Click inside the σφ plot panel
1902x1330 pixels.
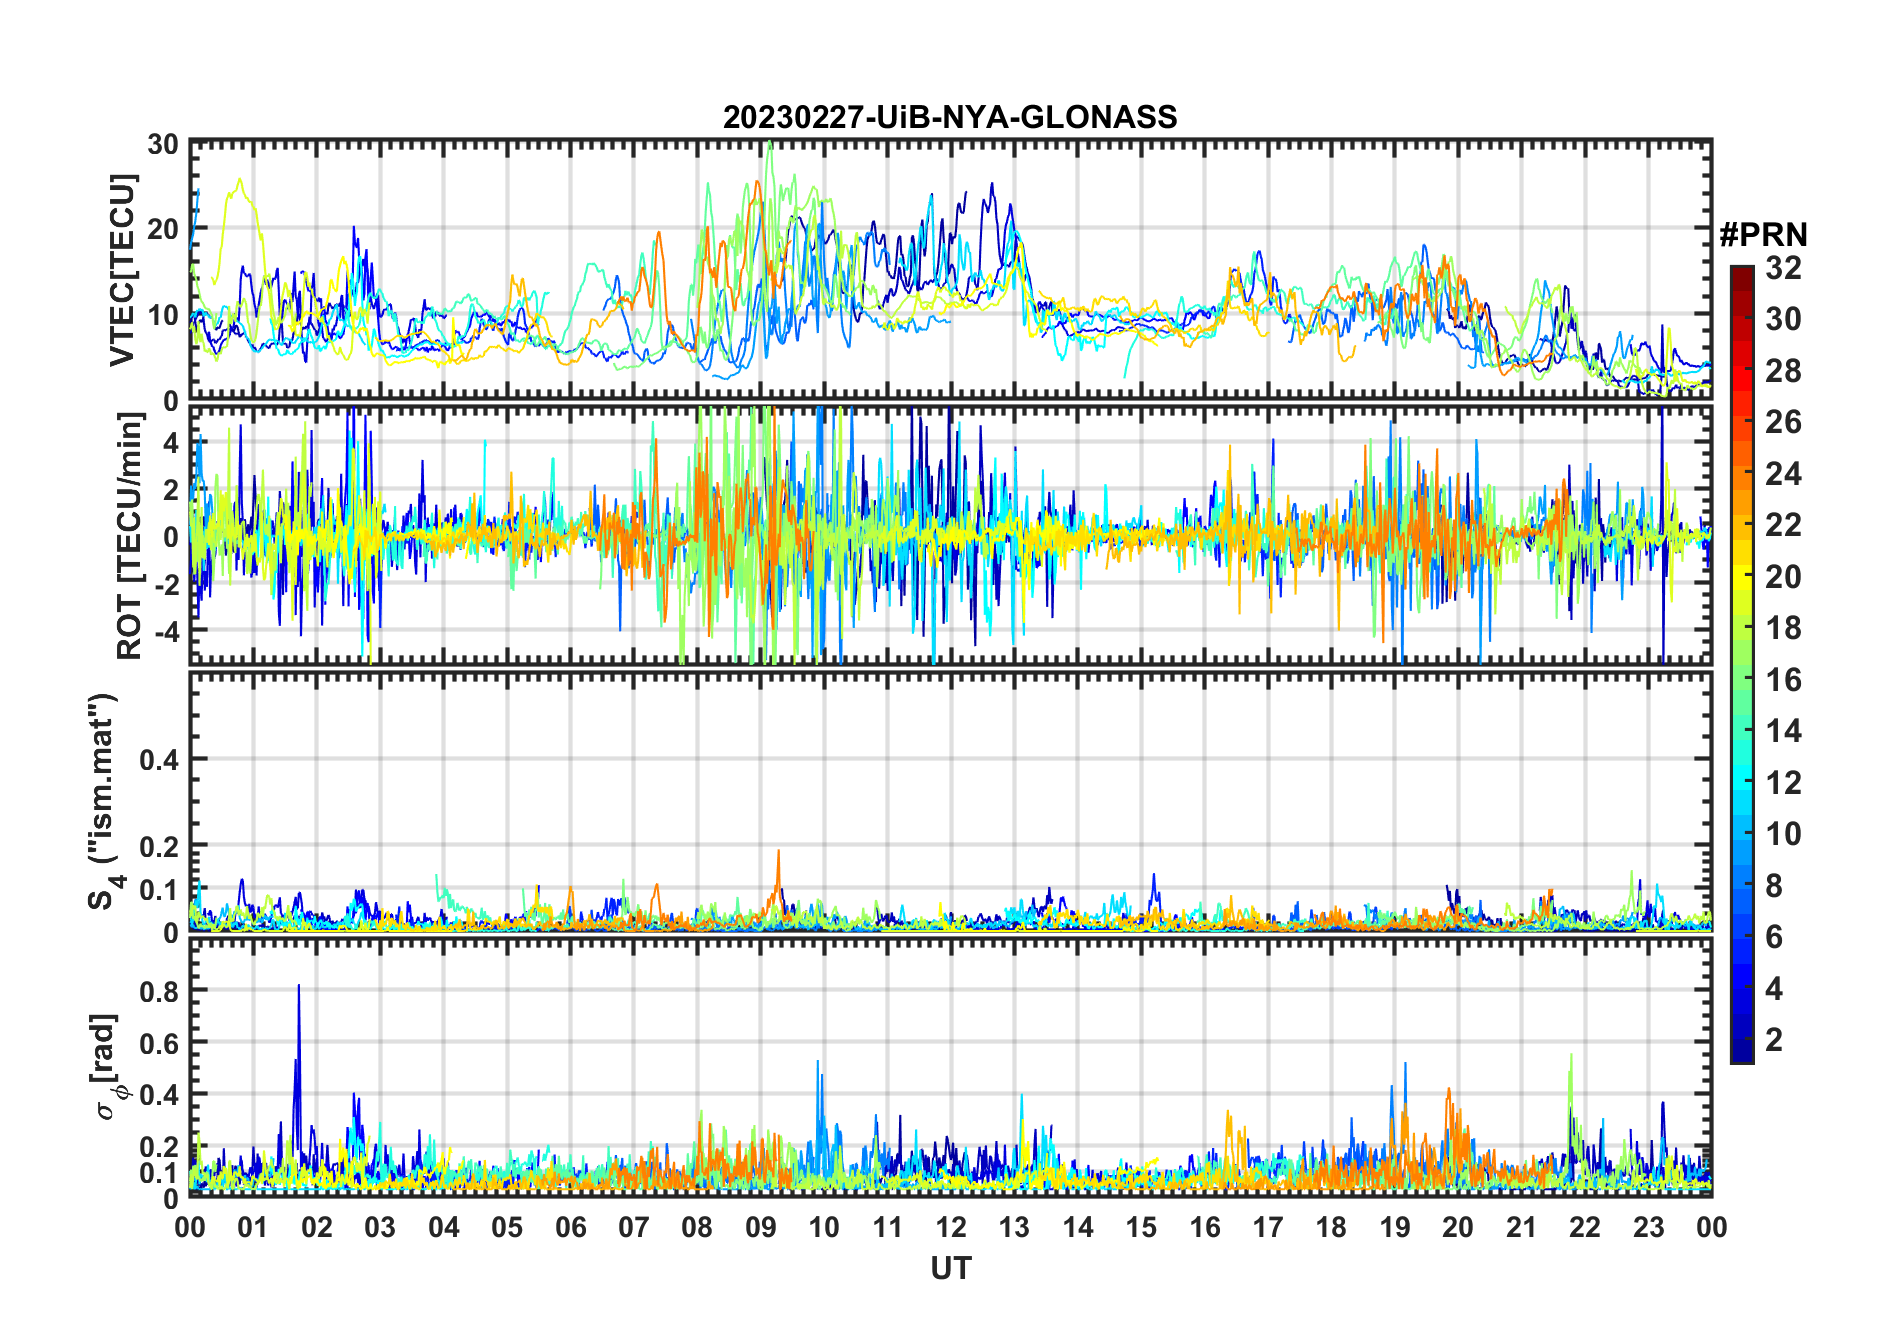click(x=951, y=1067)
